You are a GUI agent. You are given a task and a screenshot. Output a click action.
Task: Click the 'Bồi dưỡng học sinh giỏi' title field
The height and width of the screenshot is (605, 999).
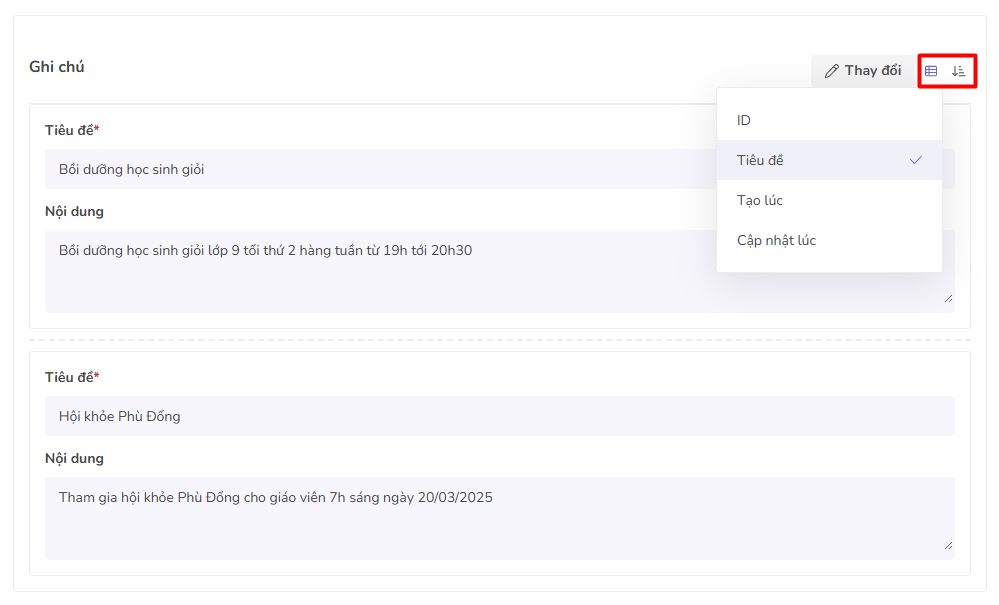click(x=380, y=169)
